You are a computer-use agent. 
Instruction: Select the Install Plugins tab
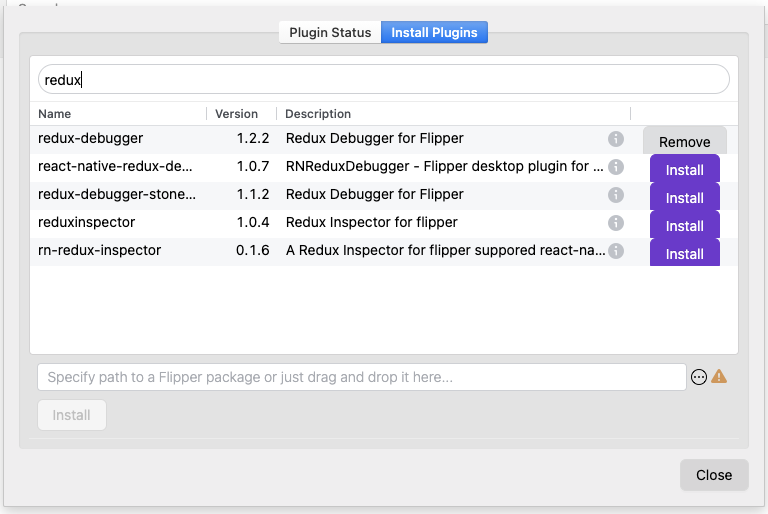(x=434, y=32)
